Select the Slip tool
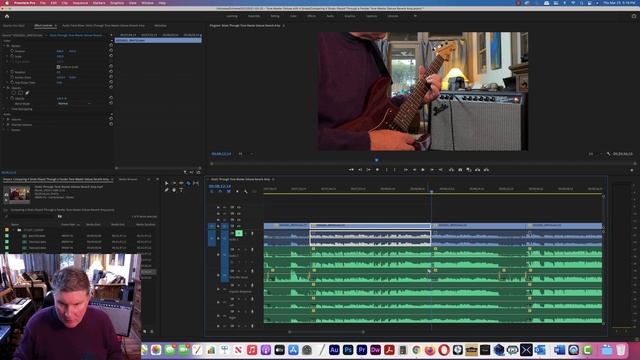This screenshot has width=640, height=360. tap(196, 184)
